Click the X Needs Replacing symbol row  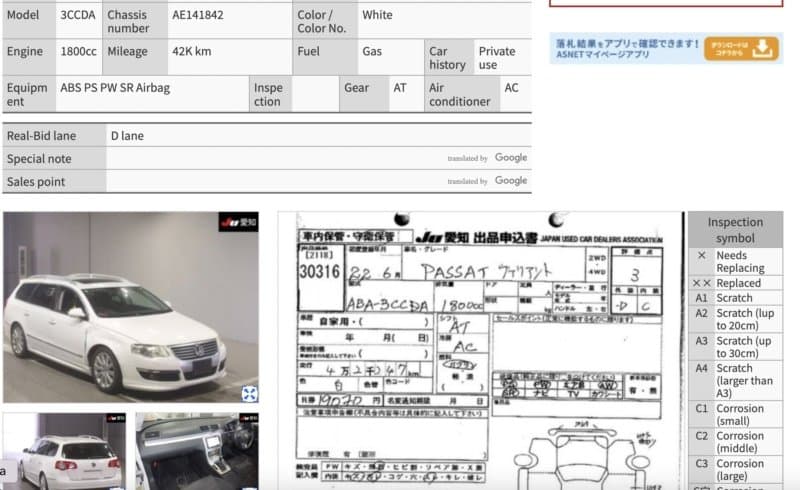(x=735, y=261)
